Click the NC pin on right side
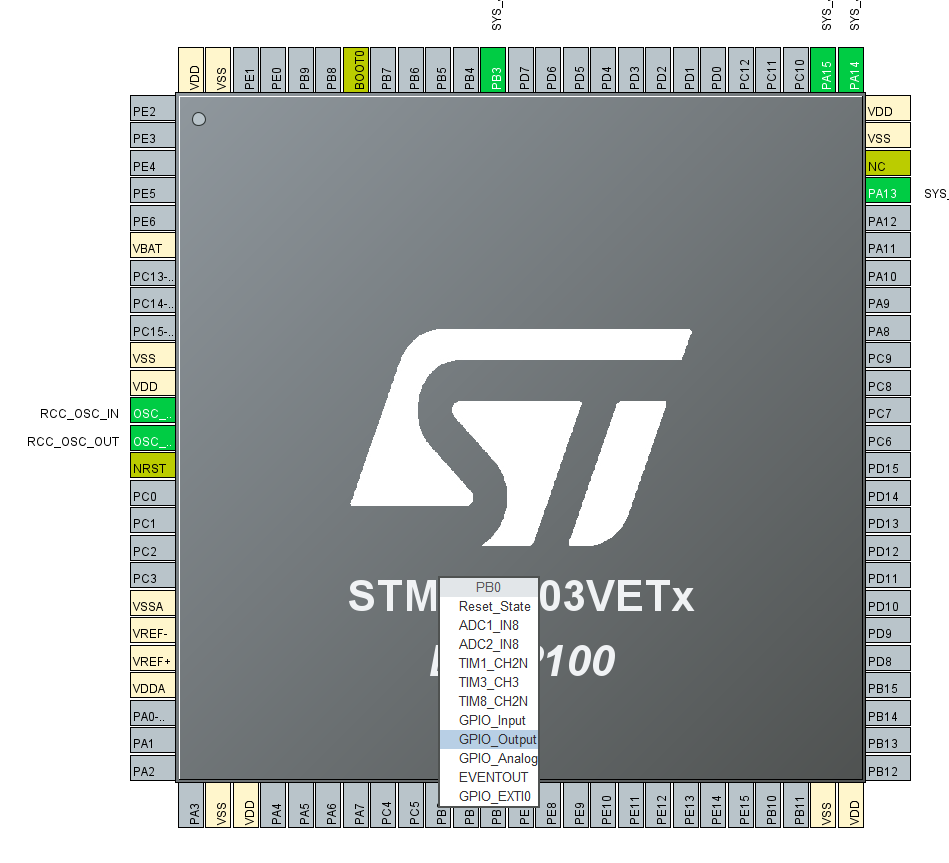This screenshot has height=863, width=949. (886, 164)
